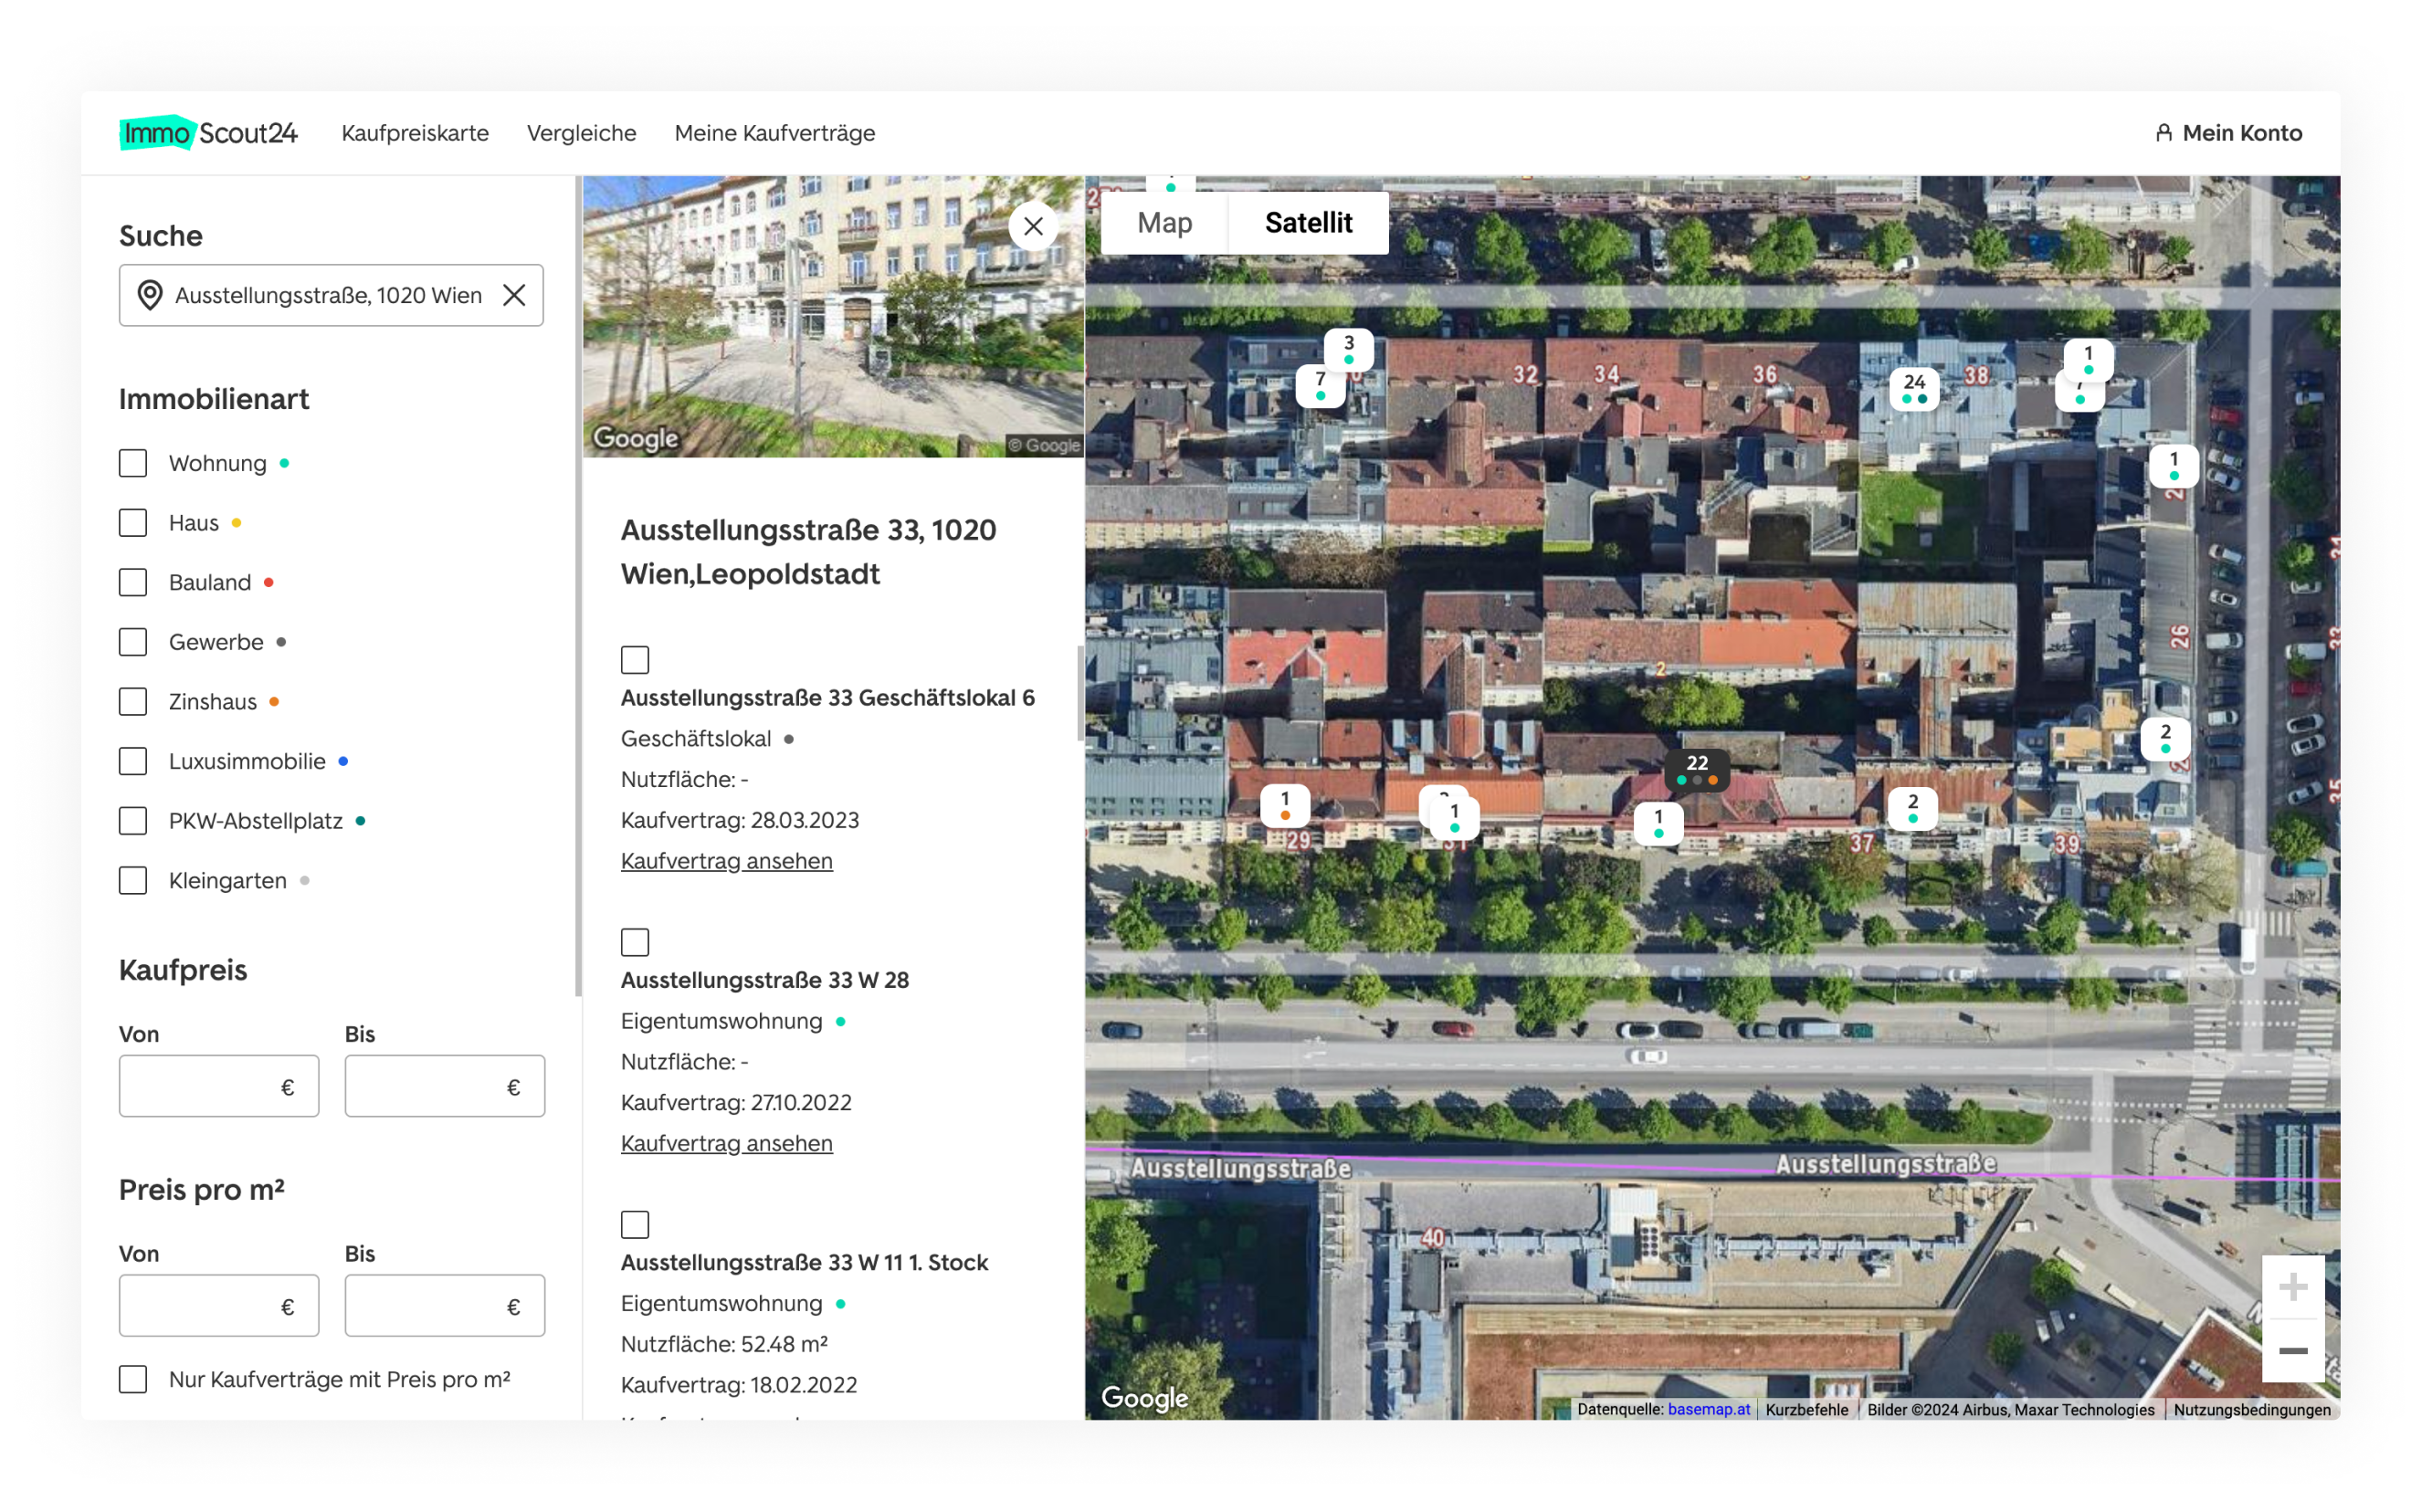Enable the Kleingarten filter
2432x1512 pixels.
coord(133,880)
